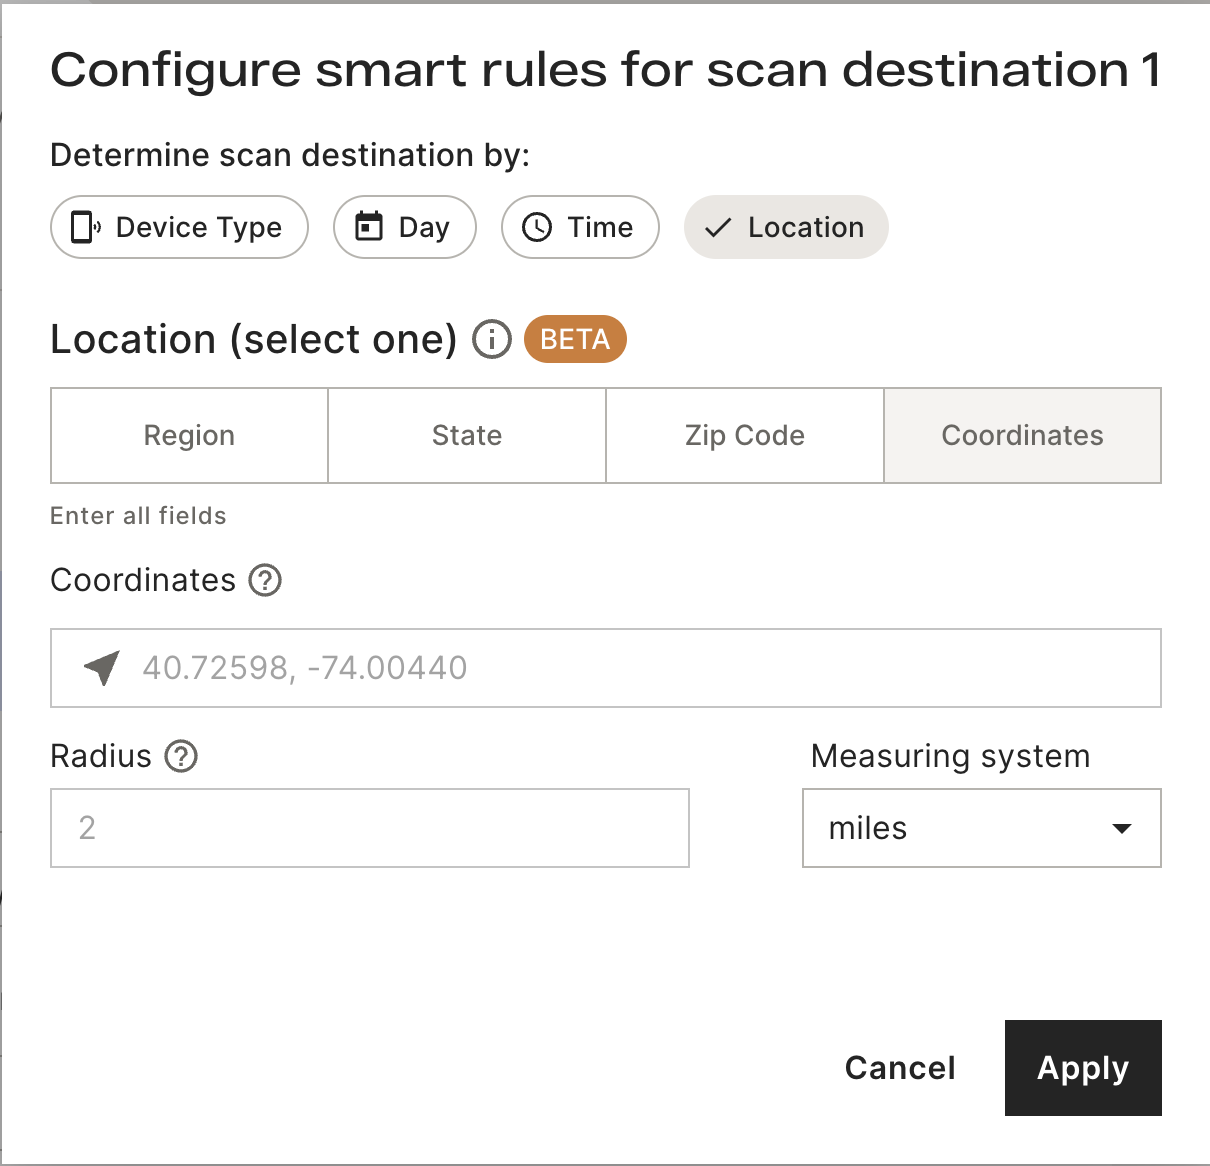Toggle the Time rule chip
This screenshot has height=1166, width=1210.
pyautogui.click(x=580, y=227)
